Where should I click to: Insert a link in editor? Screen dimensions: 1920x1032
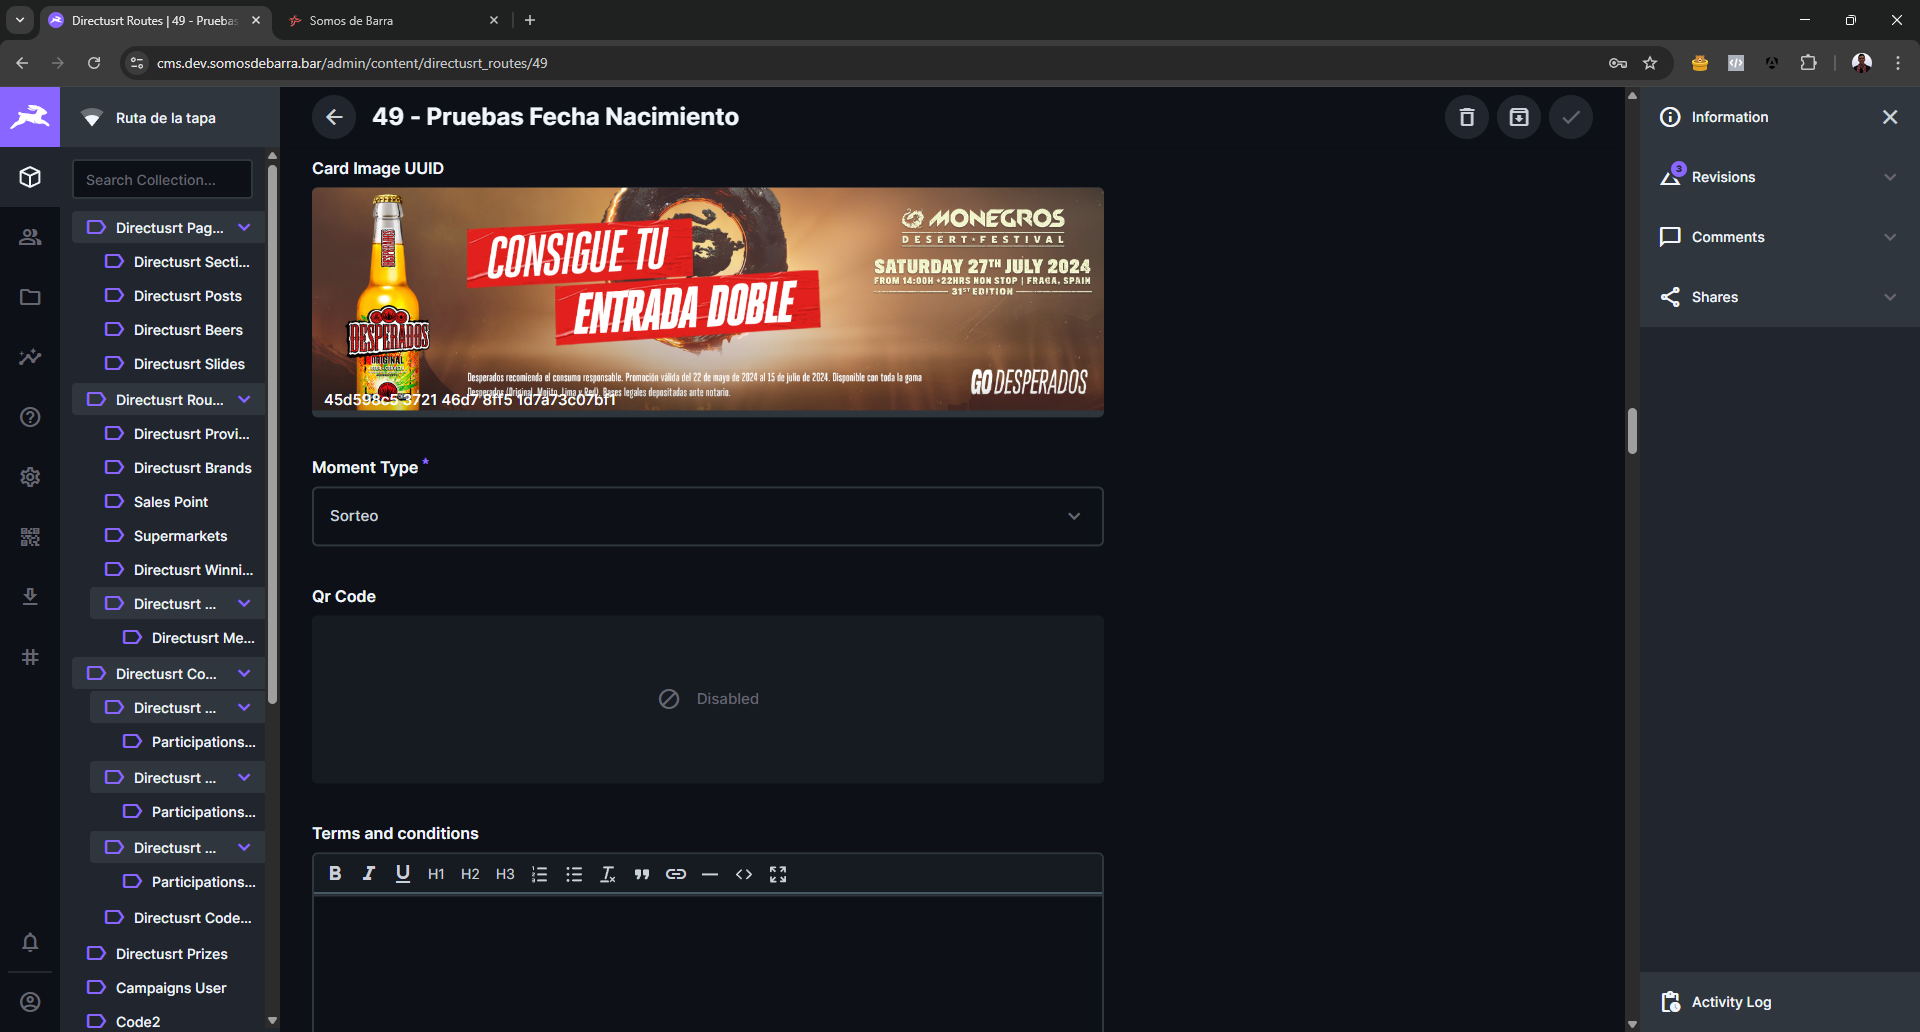[676, 874]
